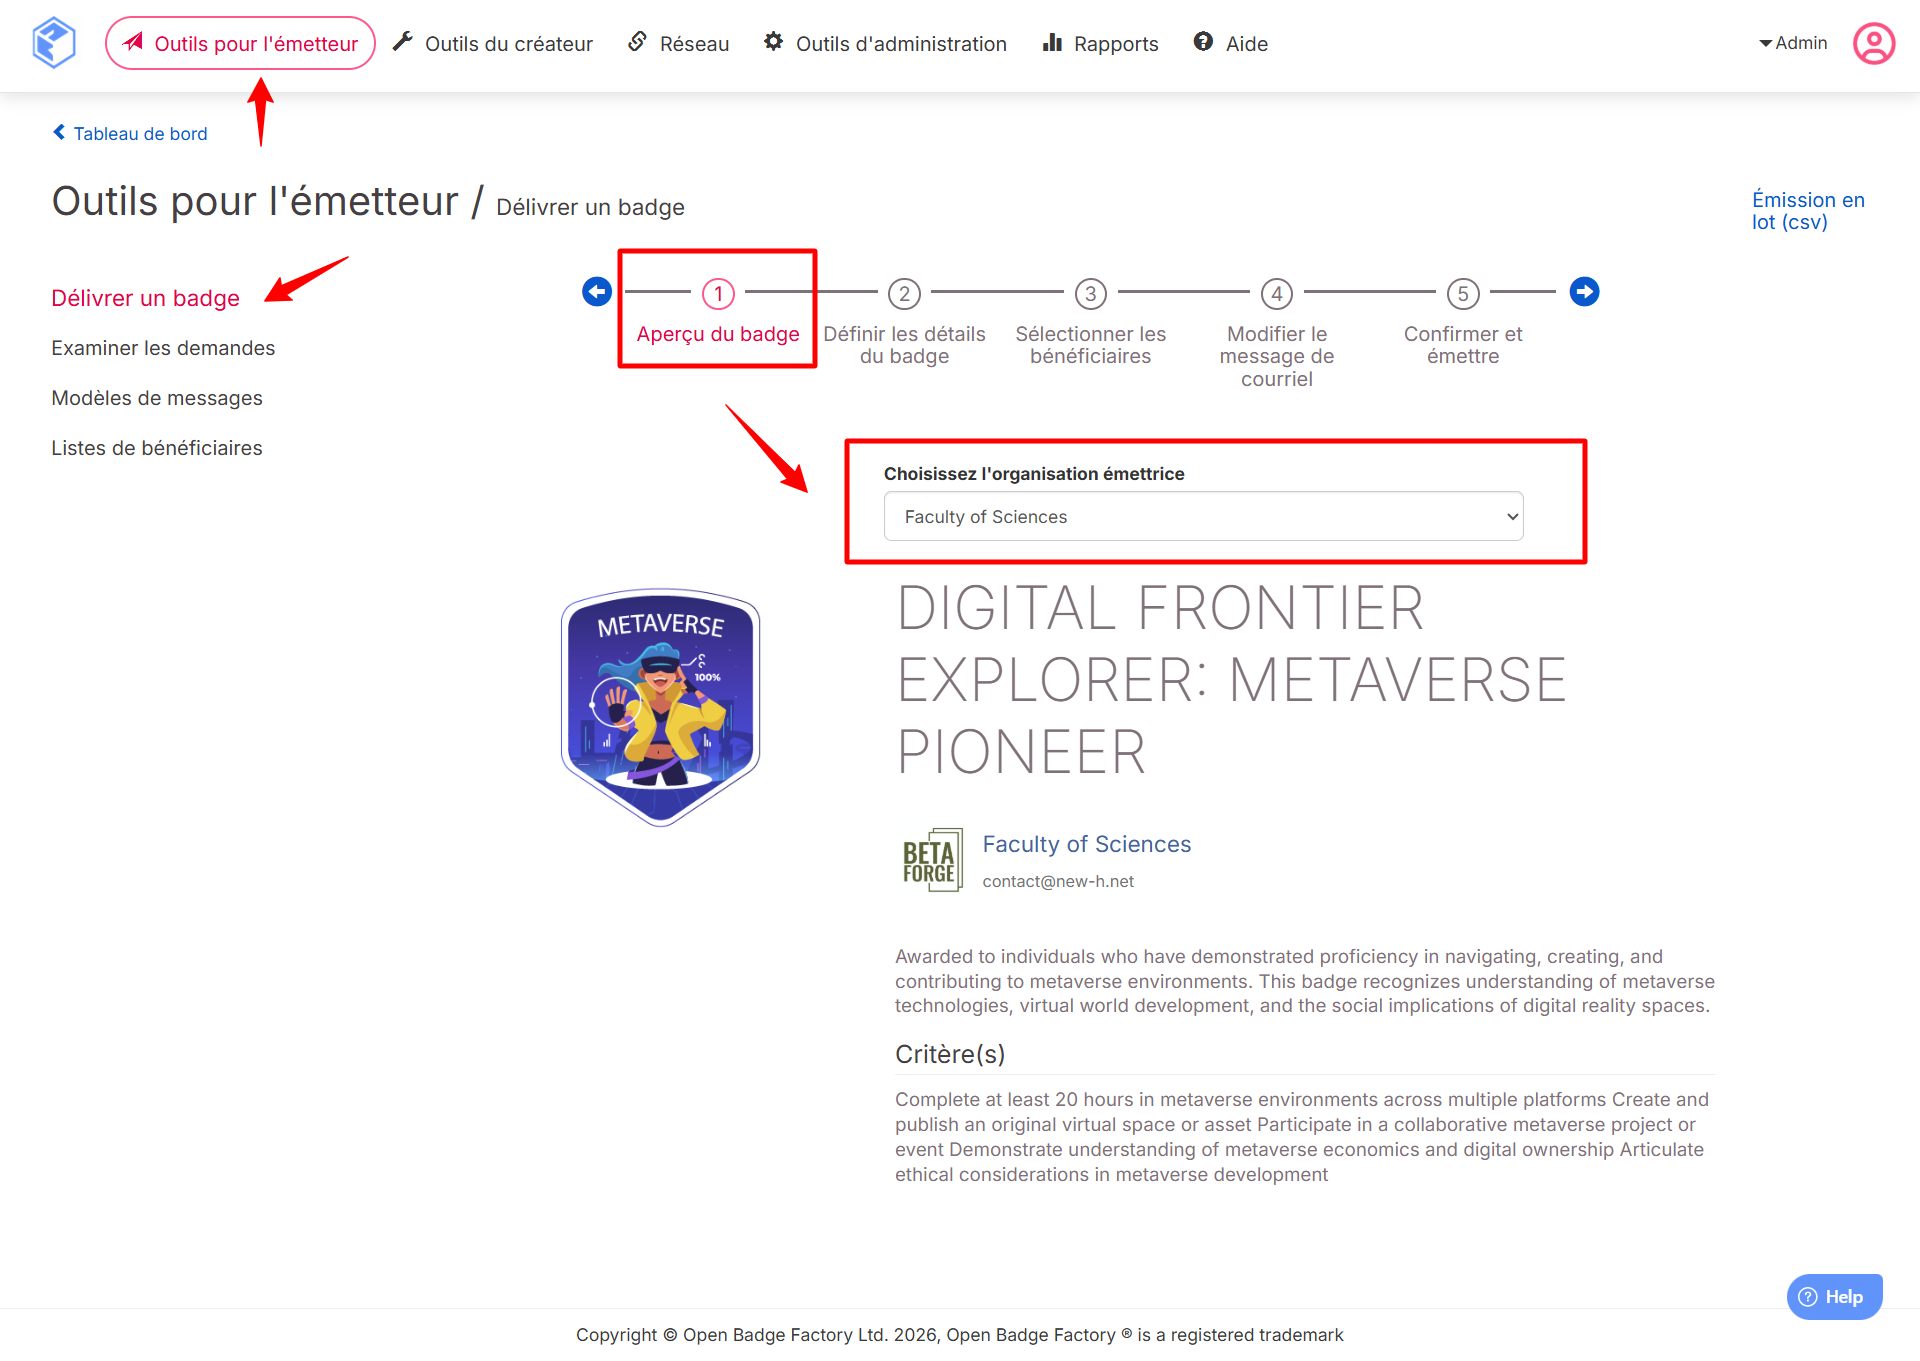Click the floating Help button
Screen dimensions: 1920x1361
[x=1833, y=1297]
